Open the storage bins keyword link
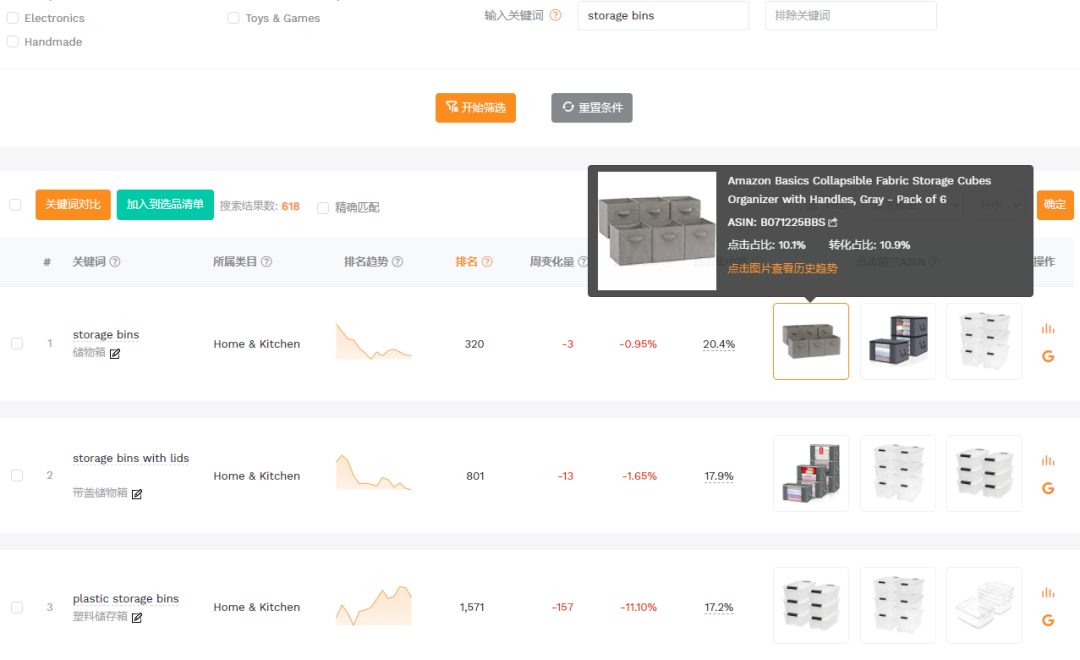Screen dimensions: 1080x660 106,334
